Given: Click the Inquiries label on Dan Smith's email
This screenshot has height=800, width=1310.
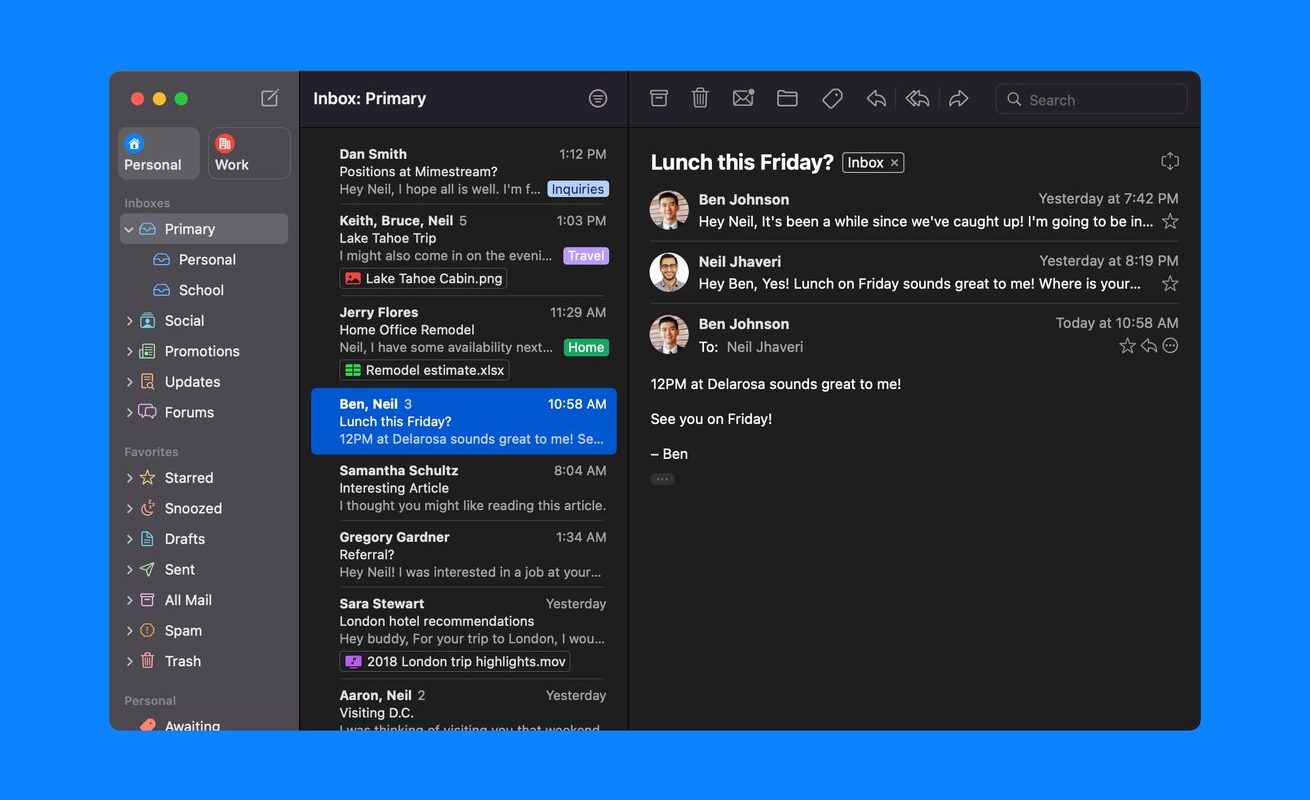Looking at the screenshot, I should coord(578,189).
